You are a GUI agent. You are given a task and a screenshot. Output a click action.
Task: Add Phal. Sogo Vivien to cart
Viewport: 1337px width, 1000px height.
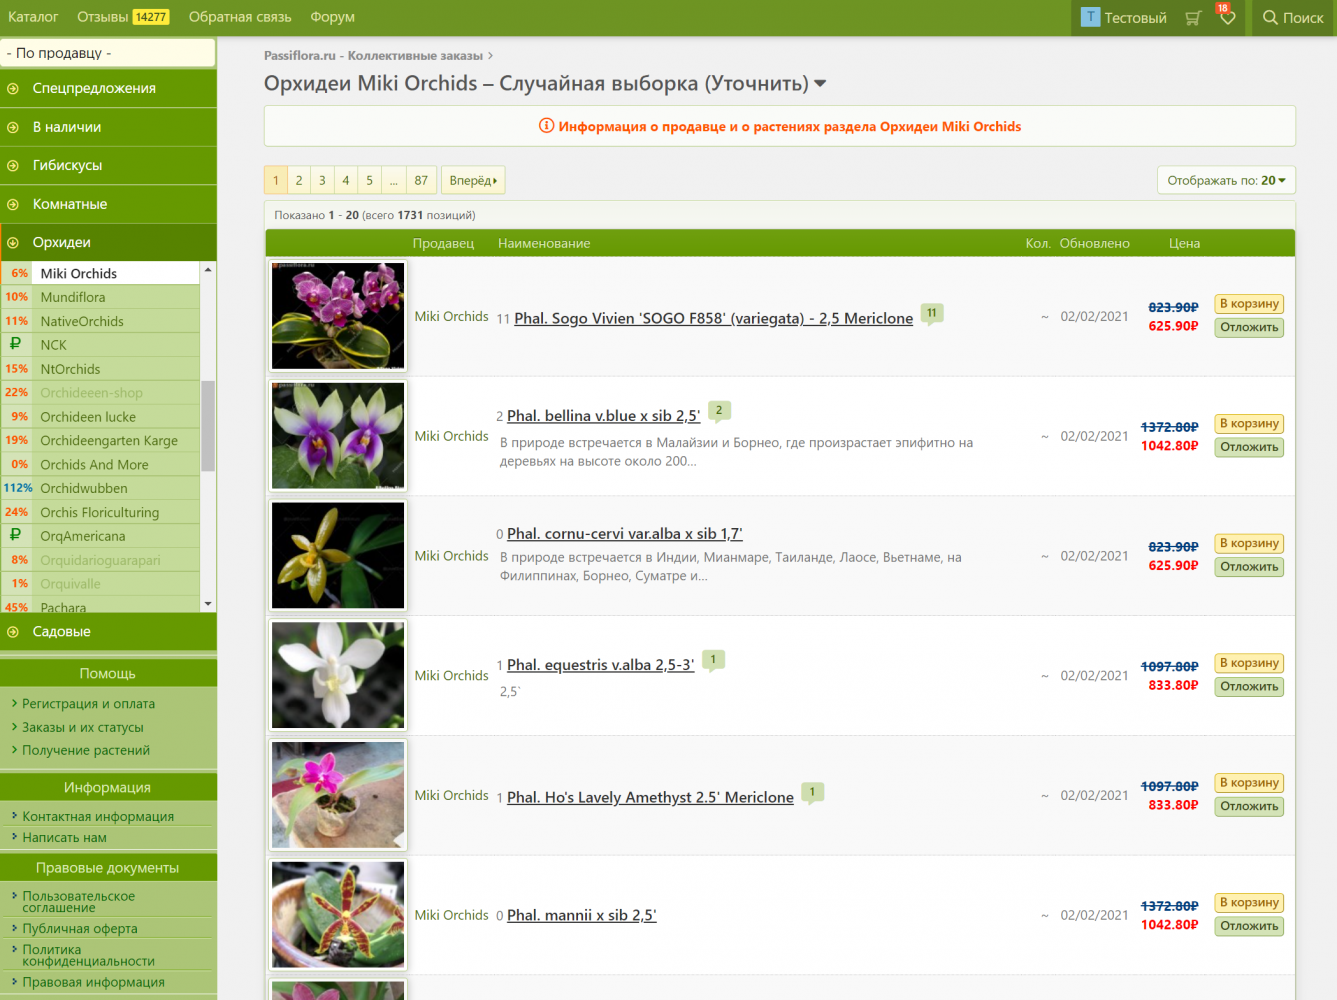tap(1249, 304)
